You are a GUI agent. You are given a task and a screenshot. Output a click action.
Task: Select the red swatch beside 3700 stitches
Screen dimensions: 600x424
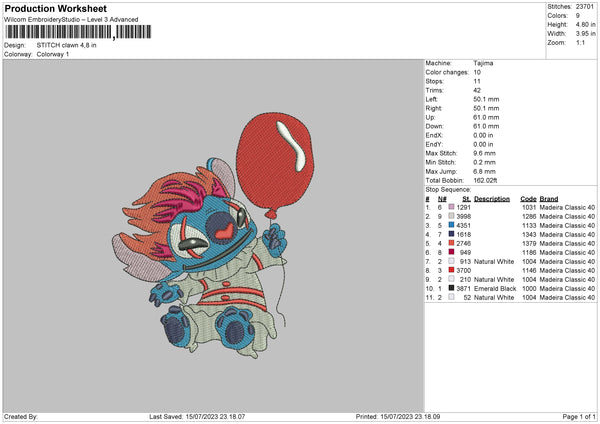click(x=452, y=270)
